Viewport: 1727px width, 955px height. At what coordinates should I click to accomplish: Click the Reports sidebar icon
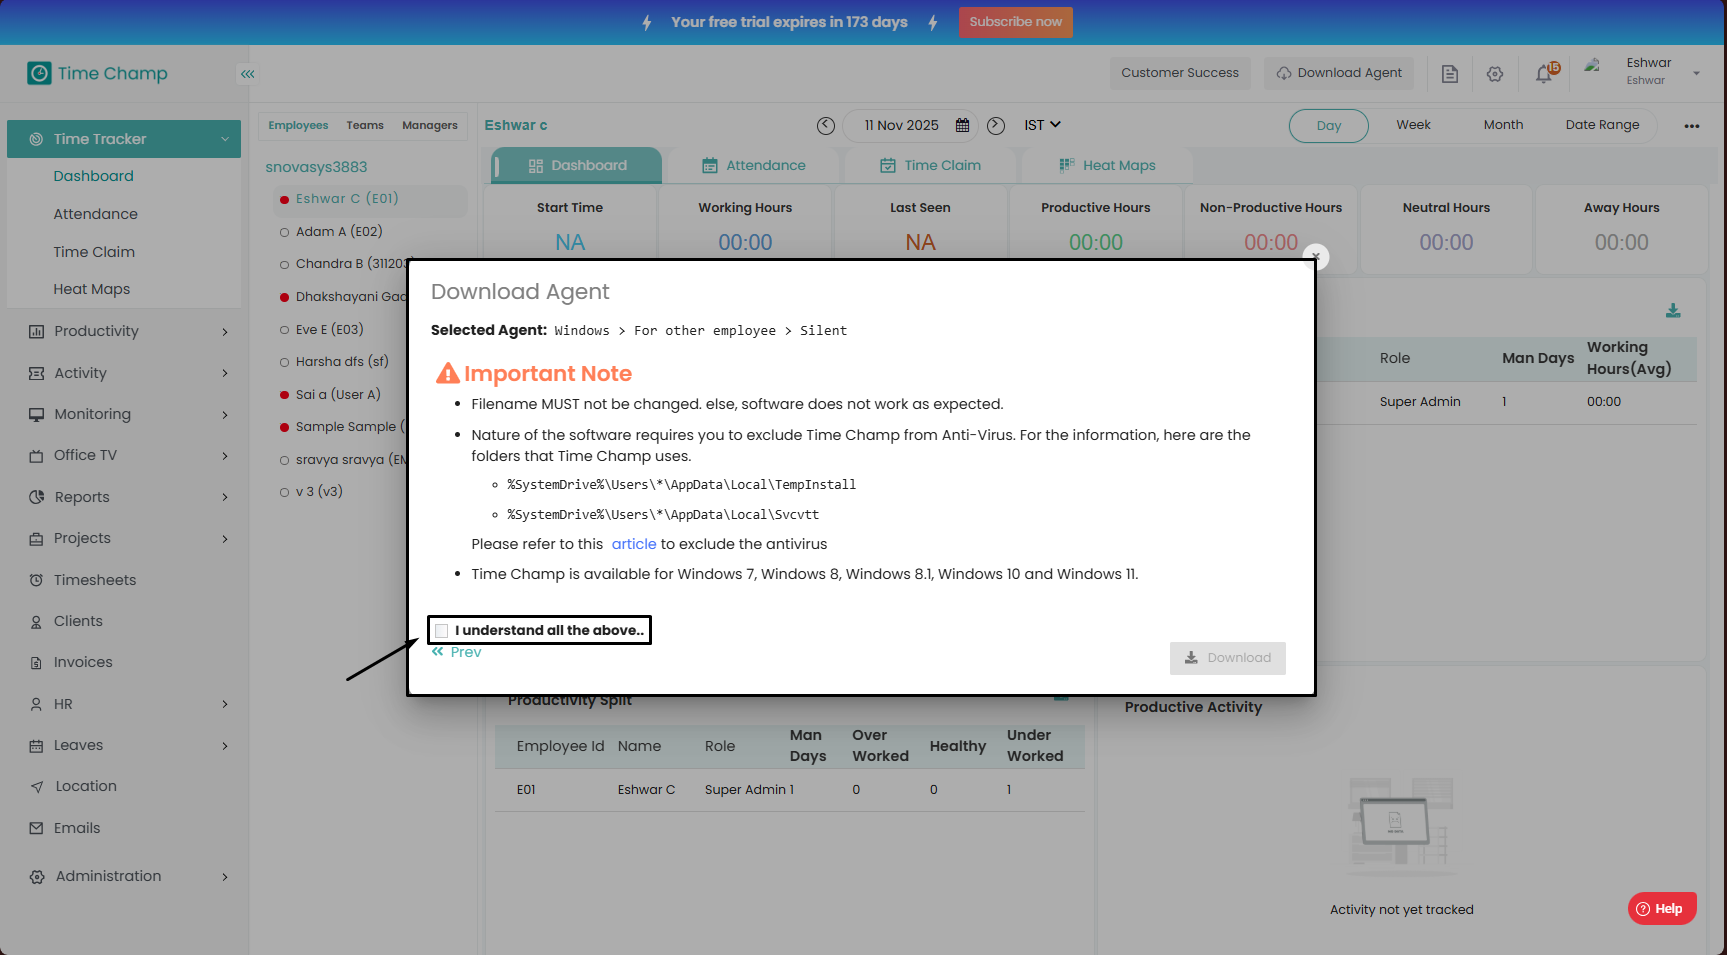37,497
